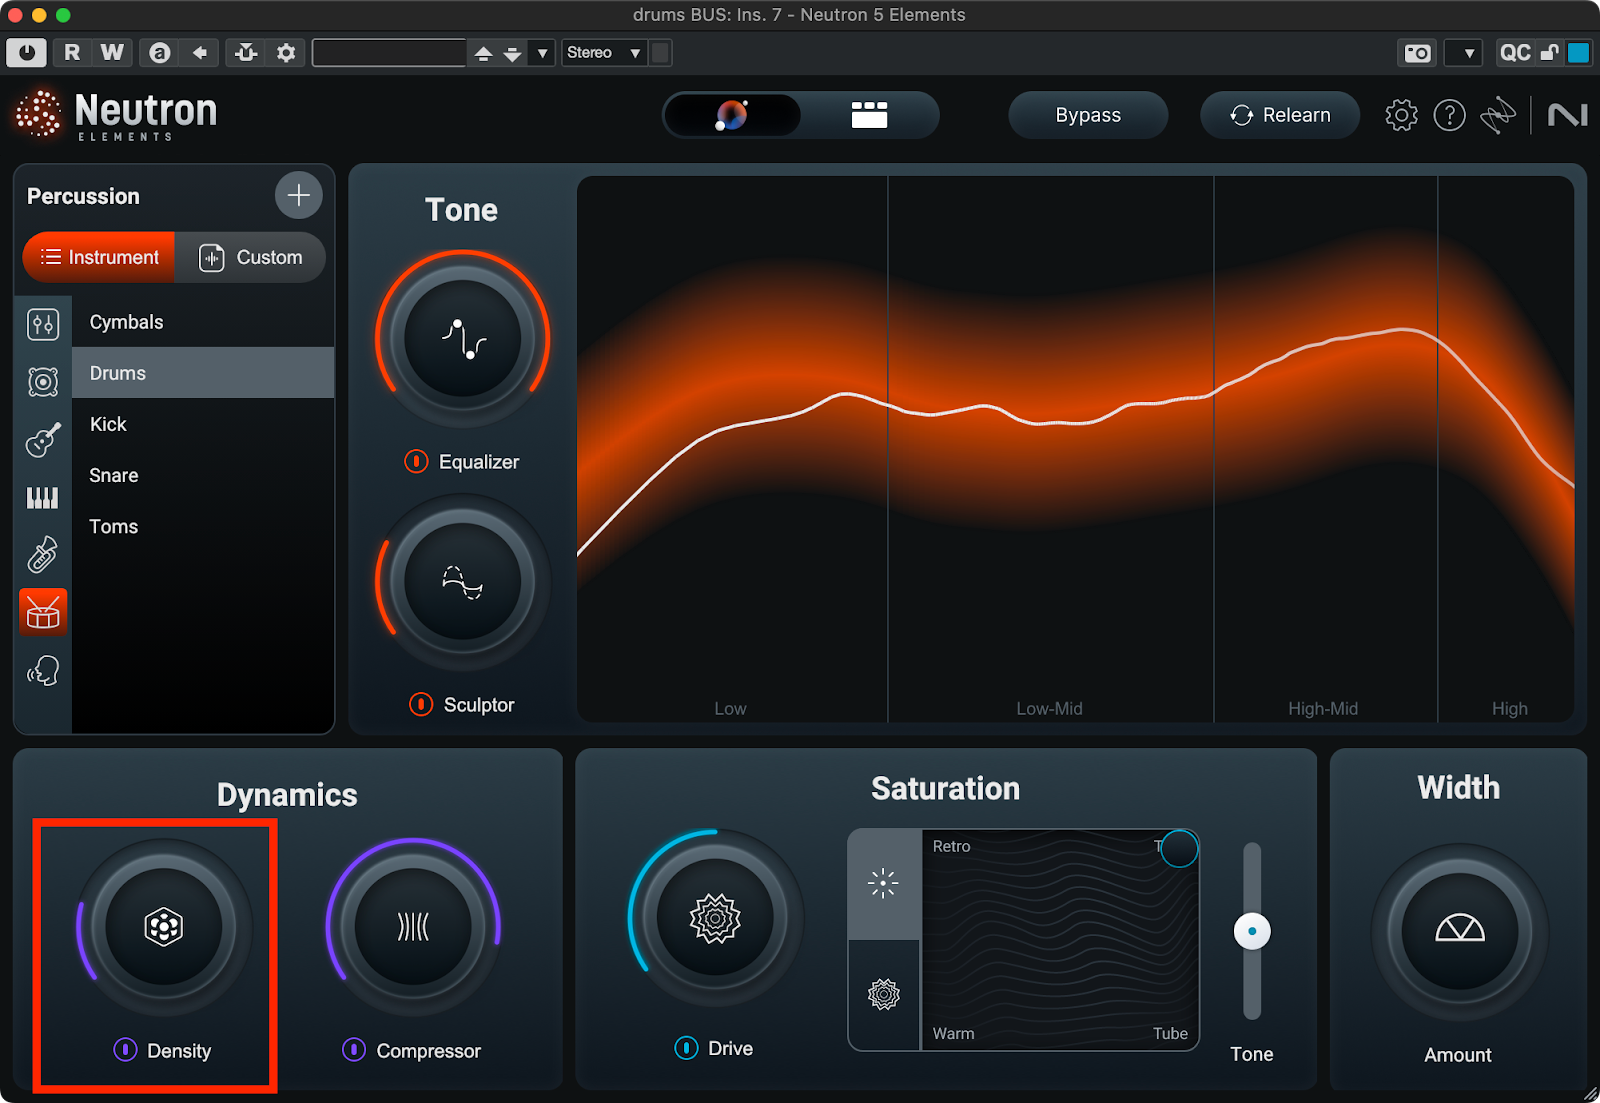
Task: Click the Saturation Tone slider handle
Action: (x=1252, y=931)
